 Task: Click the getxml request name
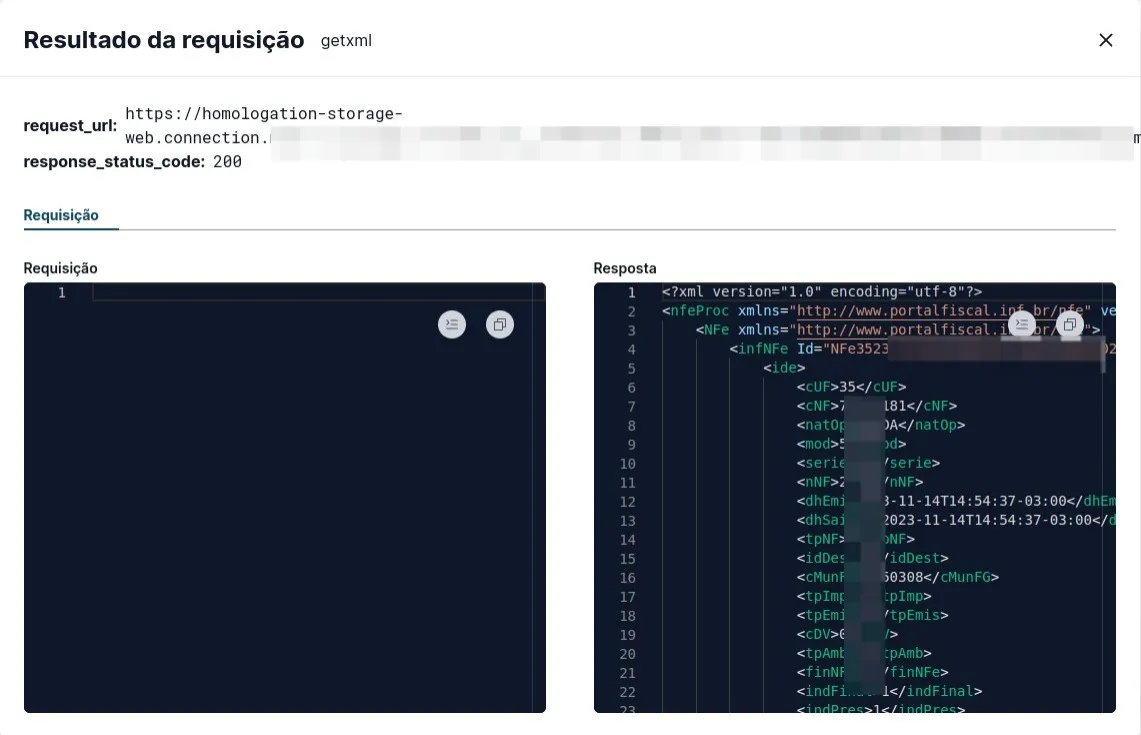pos(346,41)
